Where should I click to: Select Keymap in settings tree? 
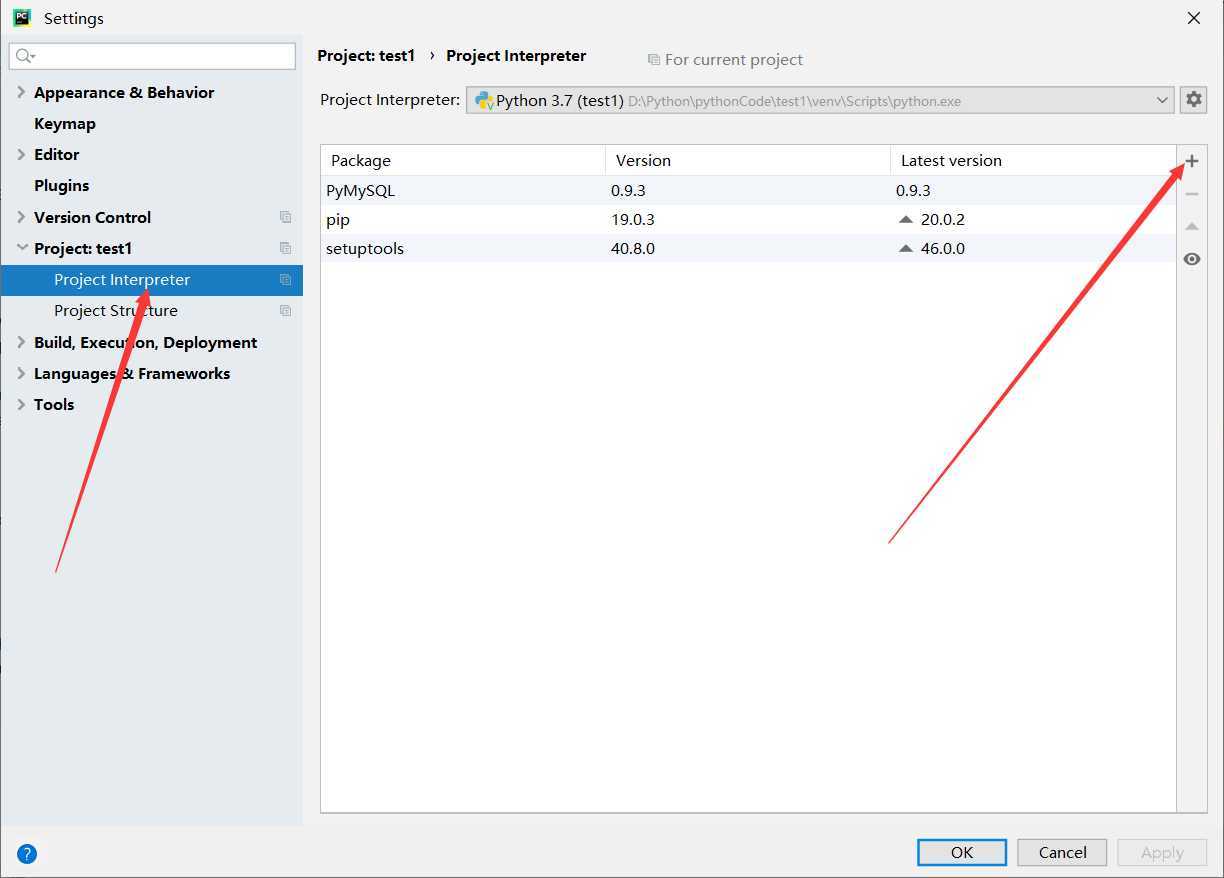coord(65,124)
